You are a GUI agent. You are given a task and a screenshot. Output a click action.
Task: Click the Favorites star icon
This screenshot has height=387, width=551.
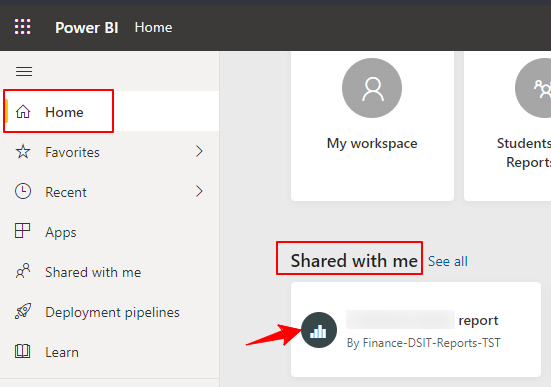[23, 152]
